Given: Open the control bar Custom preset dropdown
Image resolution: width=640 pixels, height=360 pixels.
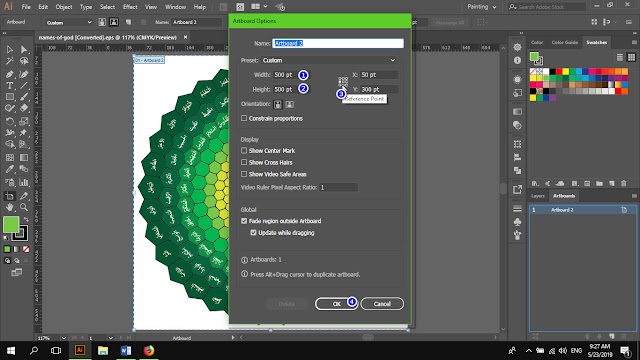Looking at the screenshot, I should 69,22.
